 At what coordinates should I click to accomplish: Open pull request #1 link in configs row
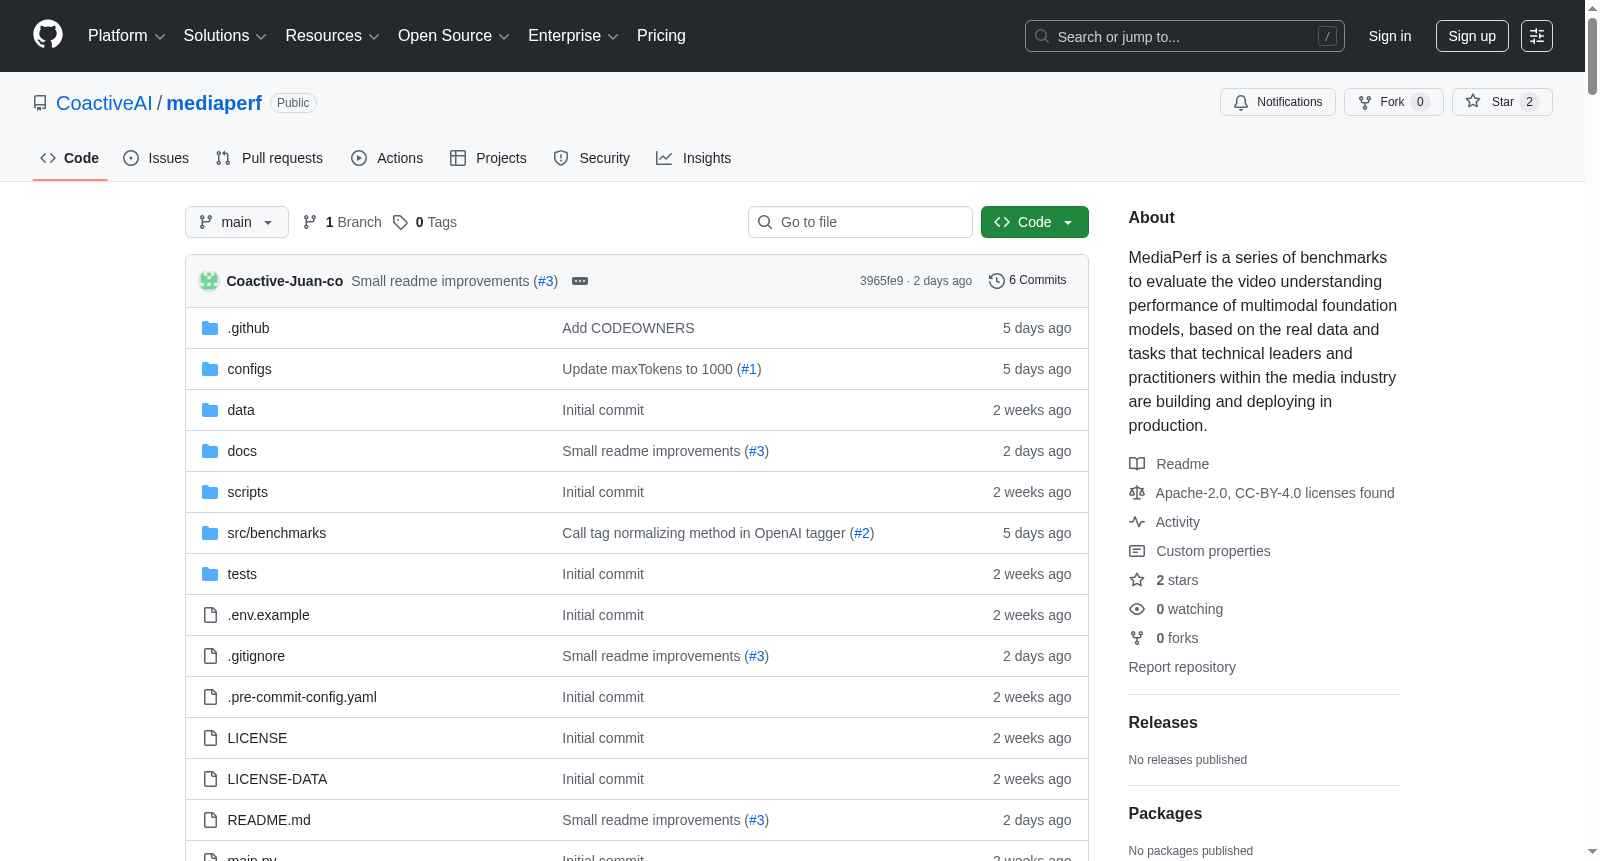click(x=749, y=369)
